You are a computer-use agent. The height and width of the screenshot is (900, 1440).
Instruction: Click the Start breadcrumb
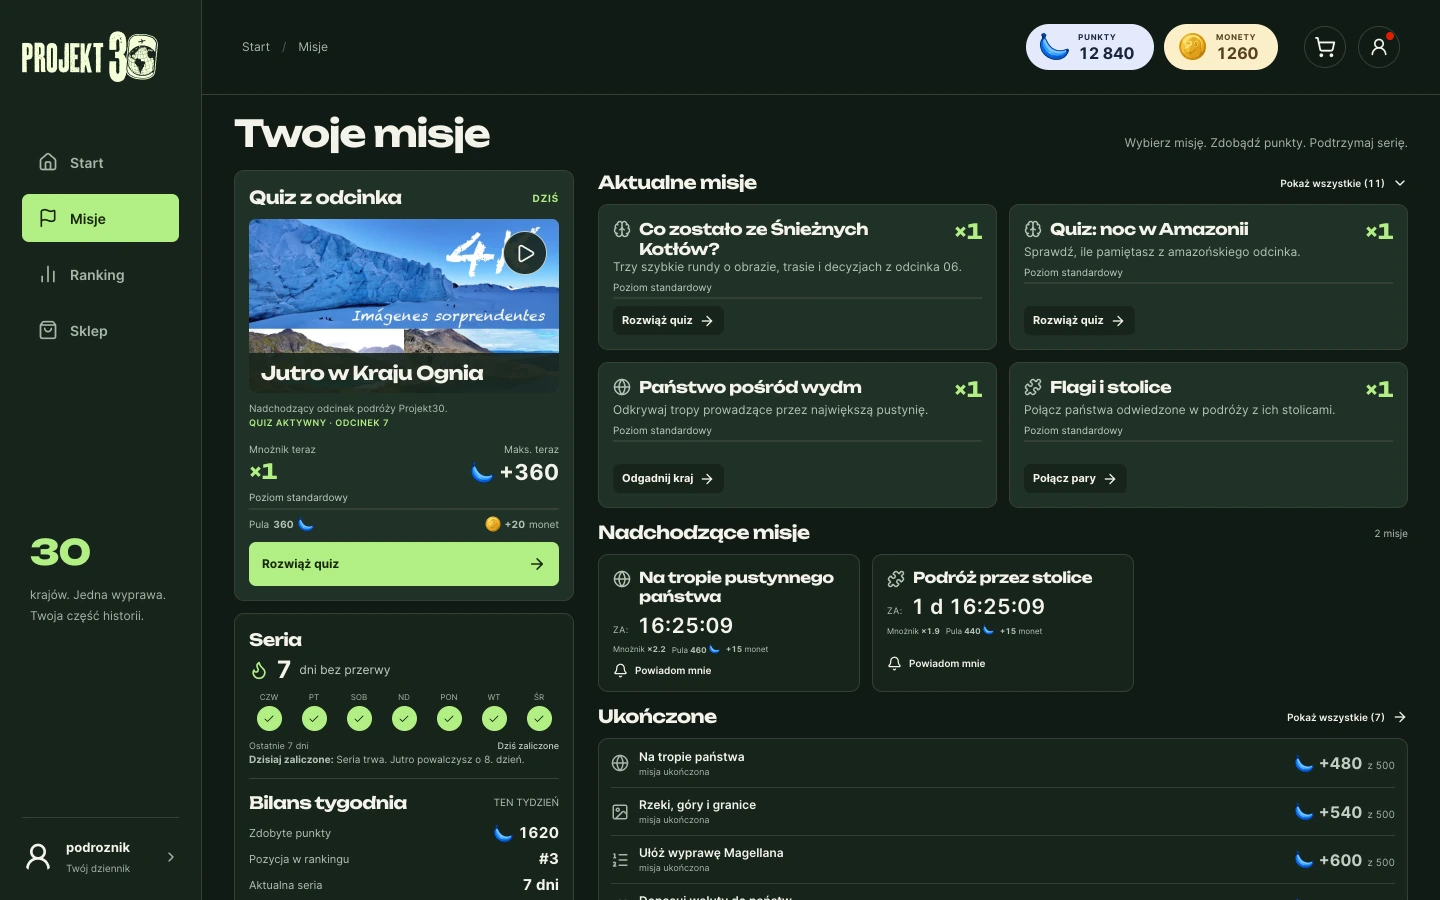point(256,47)
